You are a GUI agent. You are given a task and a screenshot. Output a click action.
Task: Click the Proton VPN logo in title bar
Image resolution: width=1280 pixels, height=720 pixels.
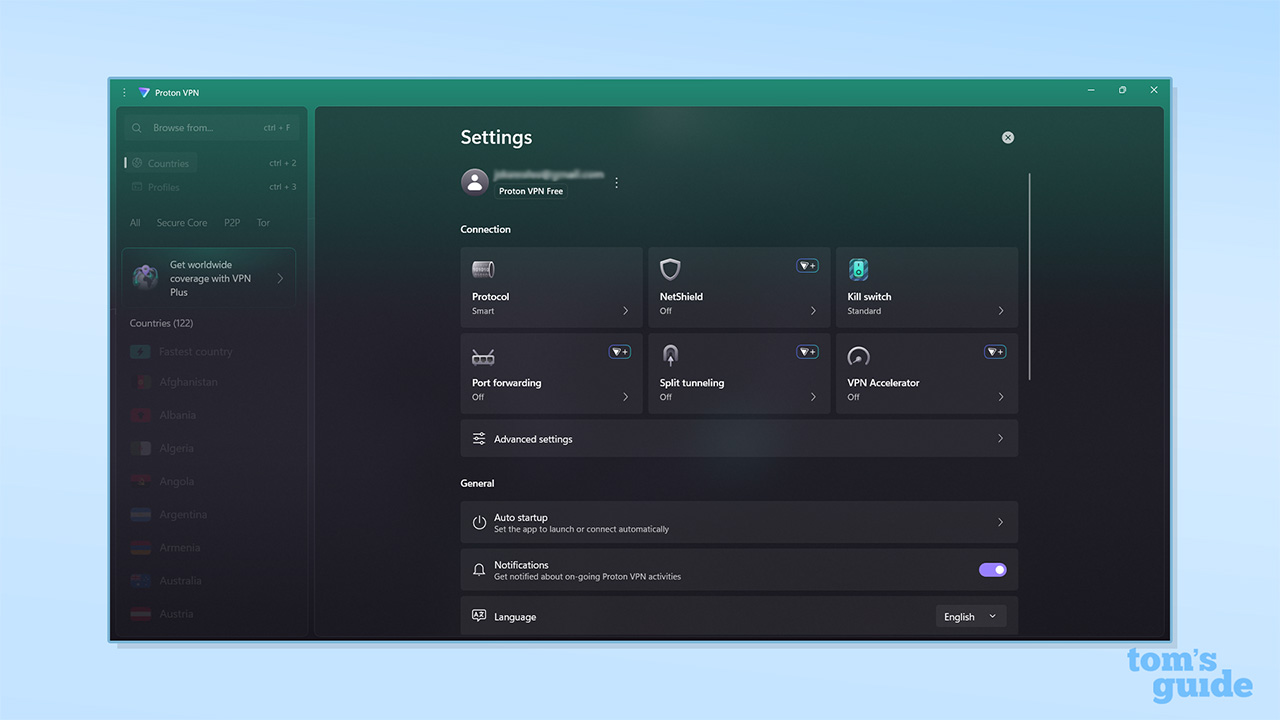pos(144,93)
